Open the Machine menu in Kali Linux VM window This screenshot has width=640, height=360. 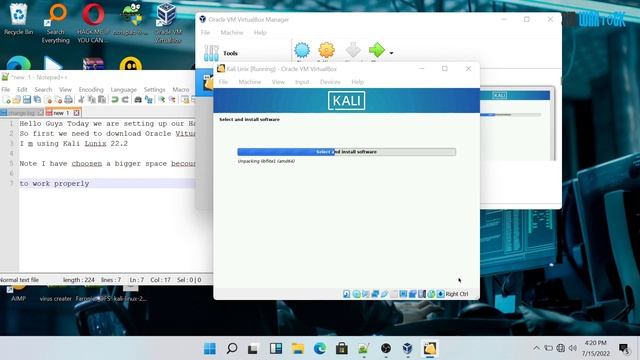(250, 82)
